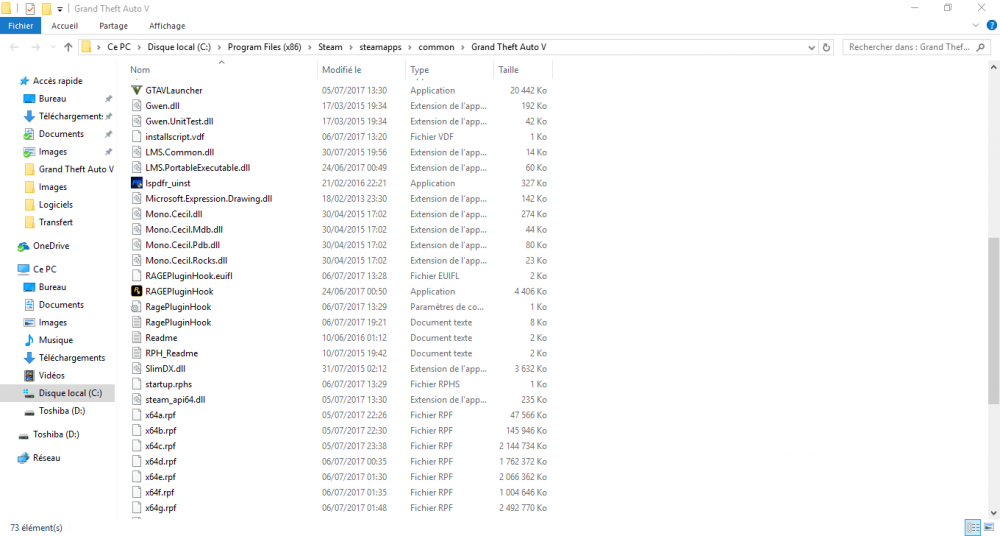The height and width of the screenshot is (536, 1000).
Task: Click the Gwen.dll file icon
Action: [135, 106]
